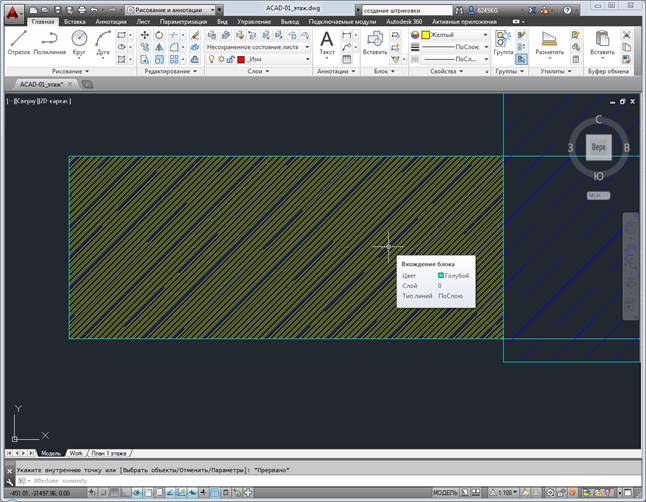This screenshot has height=502, width=646.
Task: Open the Вставка ribbon tab
Action: pyautogui.click(x=75, y=21)
